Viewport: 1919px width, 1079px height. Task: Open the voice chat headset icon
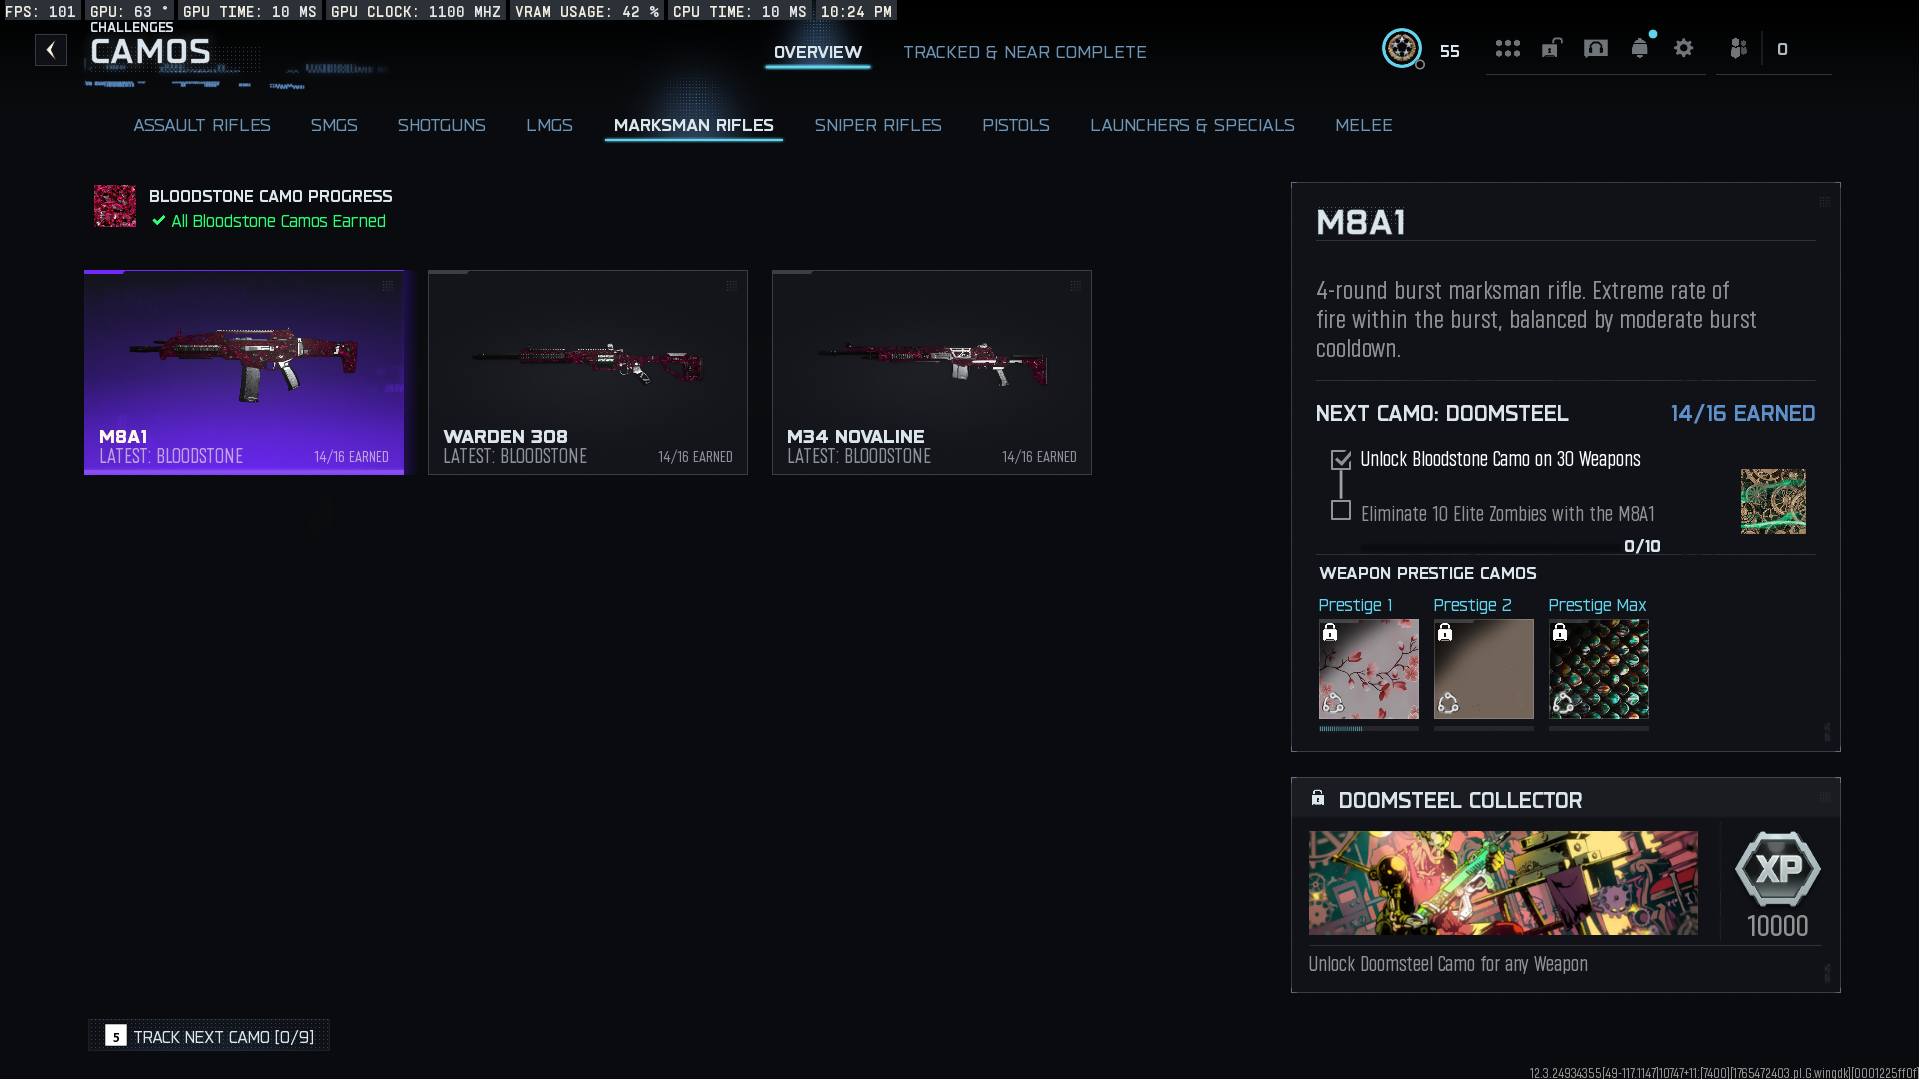click(x=1595, y=48)
